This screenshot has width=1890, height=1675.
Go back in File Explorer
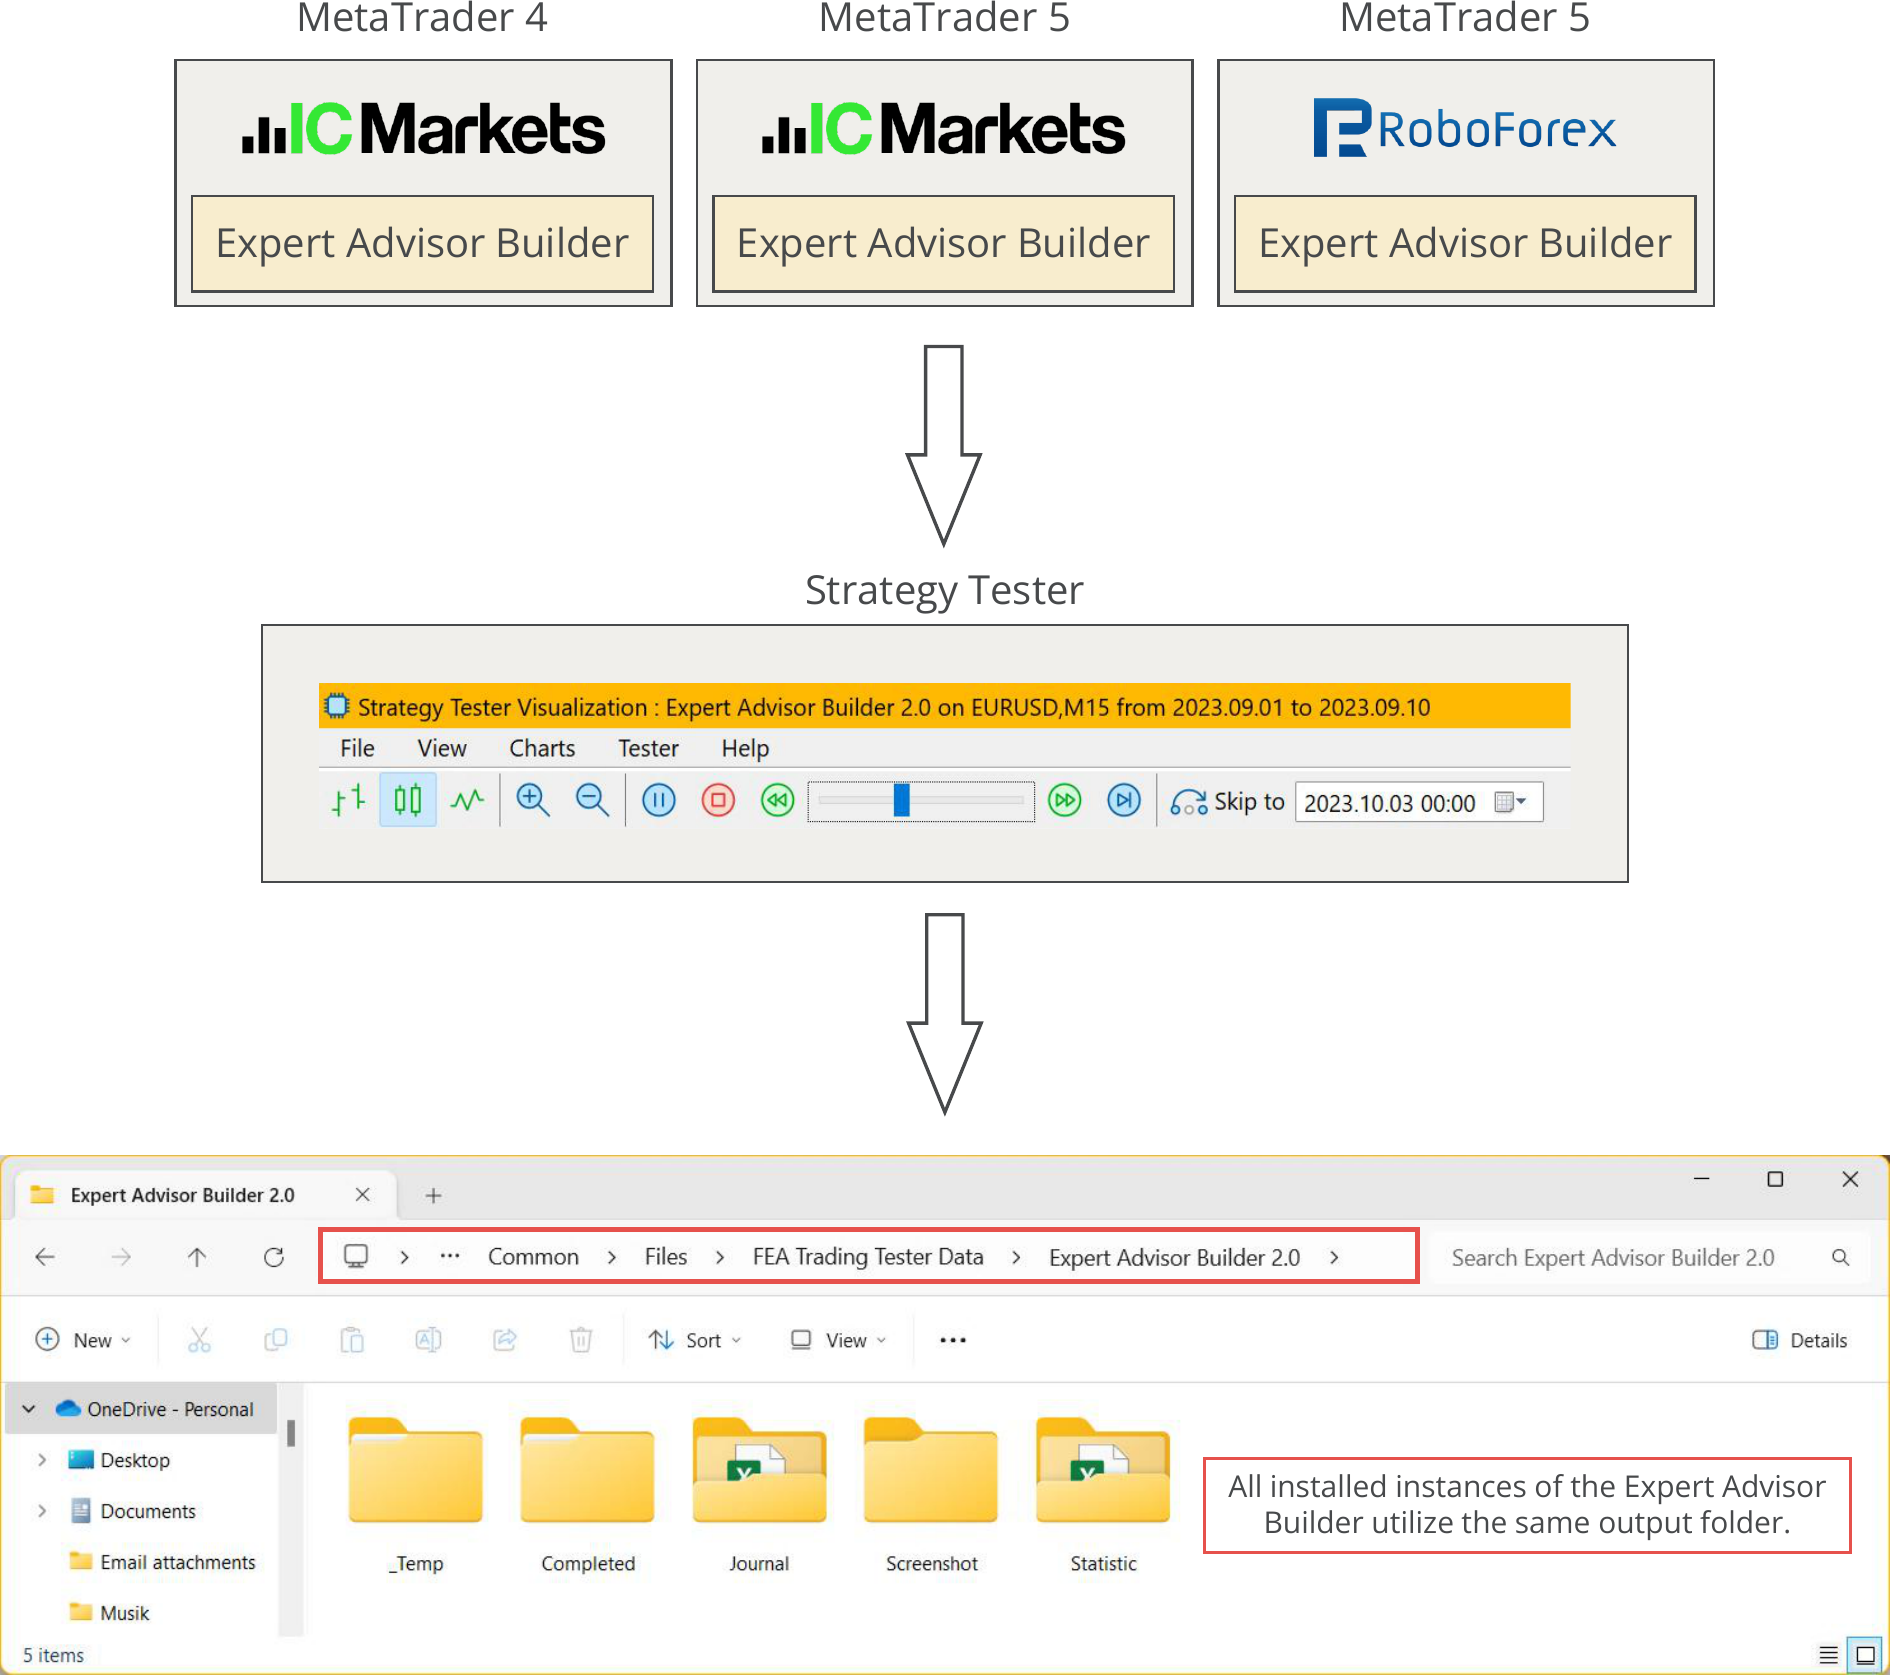pyautogui.click(x=45, y=1258)
